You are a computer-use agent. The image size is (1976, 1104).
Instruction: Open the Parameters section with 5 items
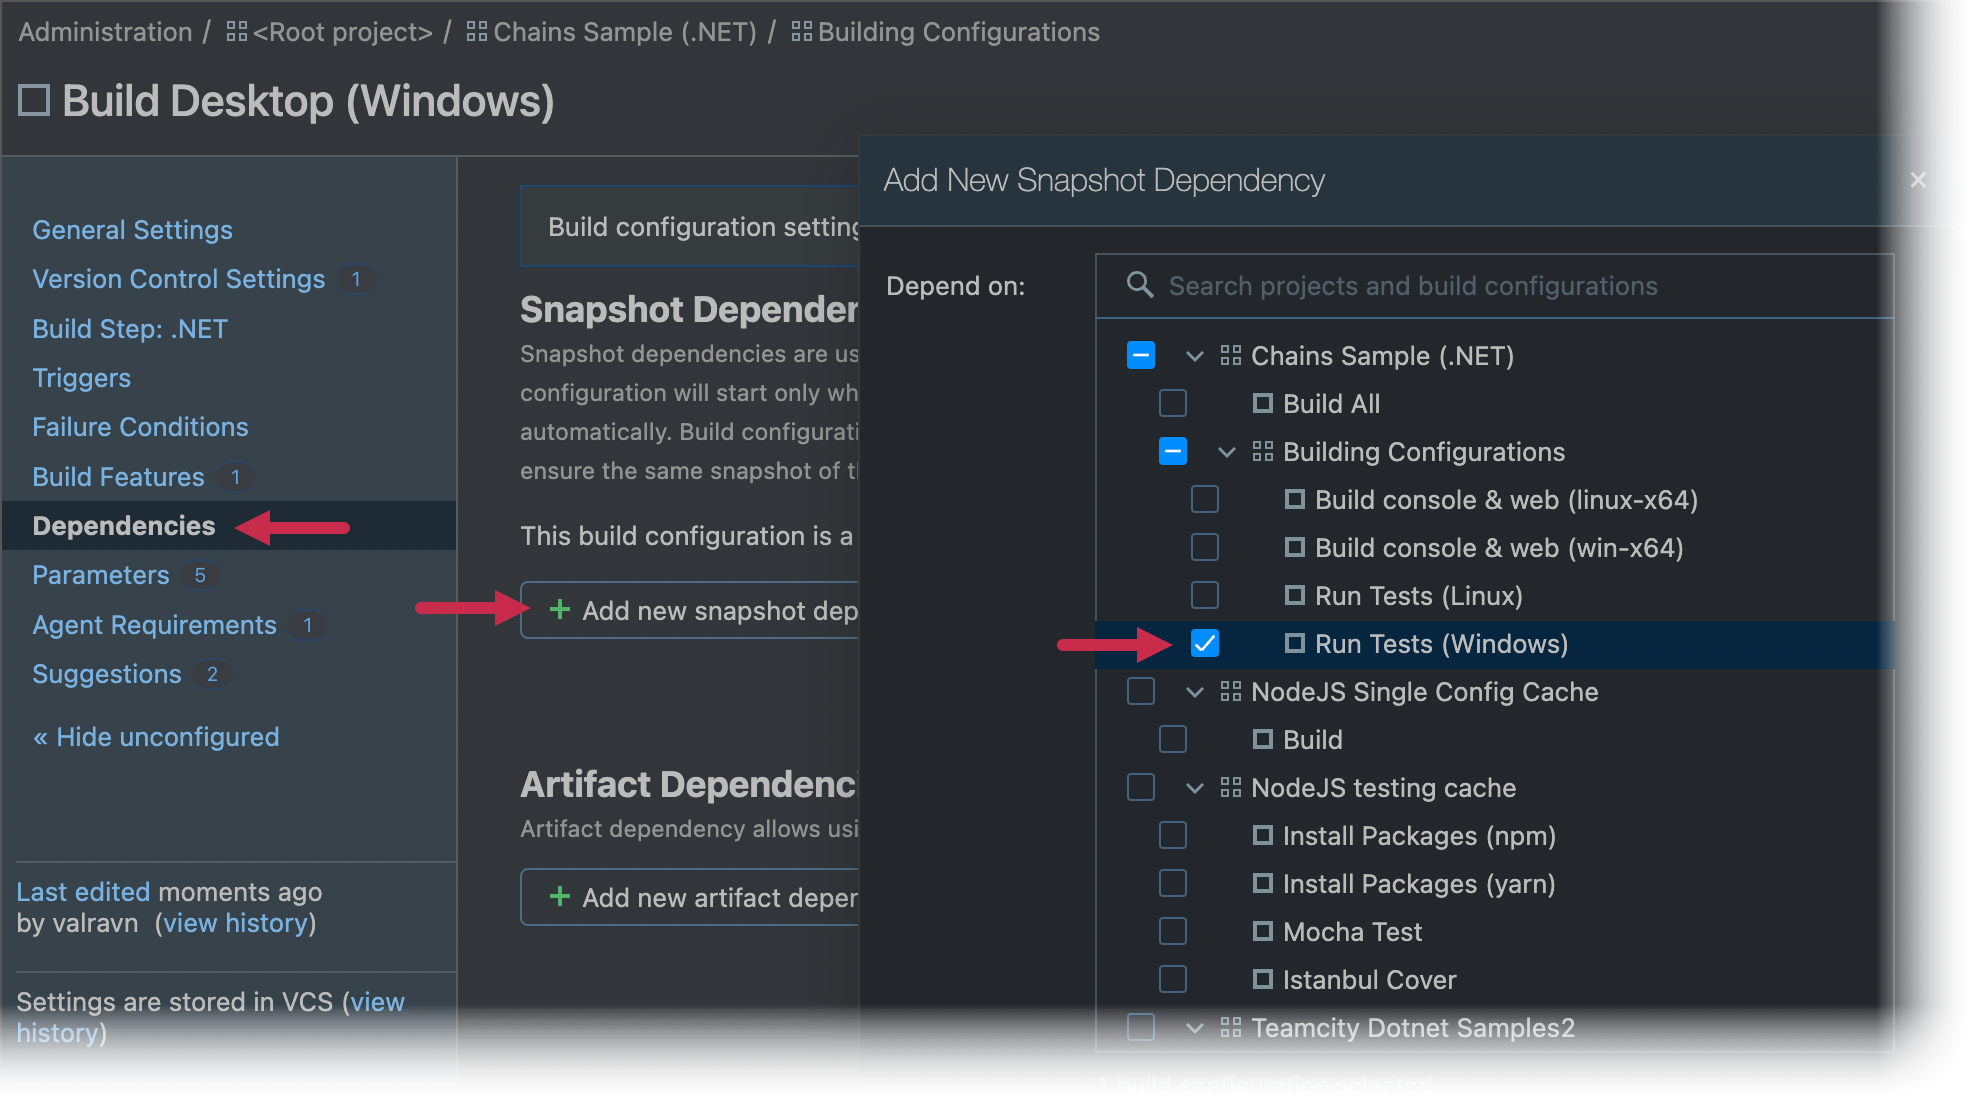tap(100, 574)
